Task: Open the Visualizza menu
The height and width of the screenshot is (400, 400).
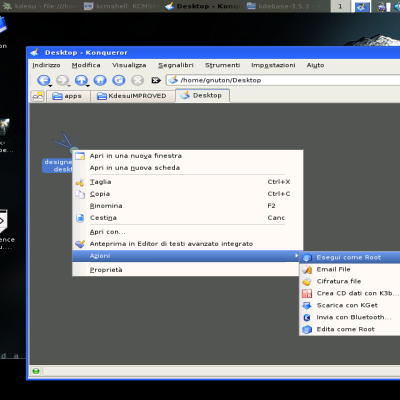Action: [x=129, y=65]
